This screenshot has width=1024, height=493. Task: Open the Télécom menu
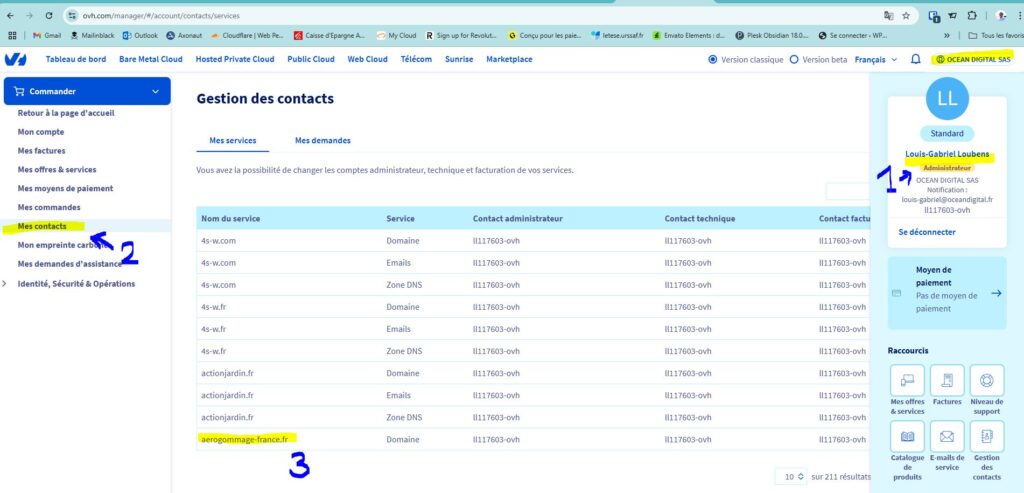pyautogui.click(x=416, y=59)
